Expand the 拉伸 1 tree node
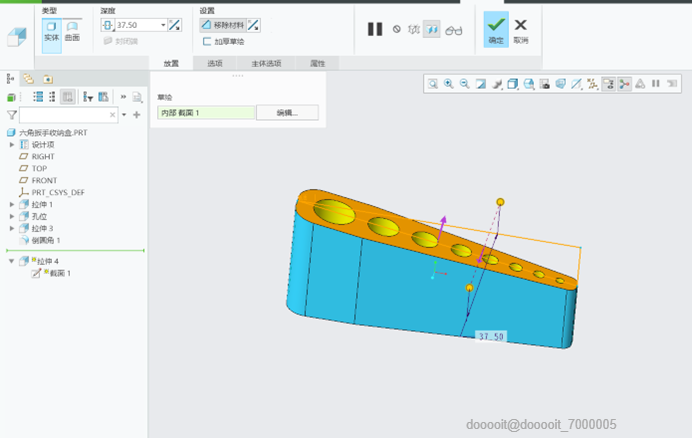The width and height of the screenshot is (692, 438). 12,204
